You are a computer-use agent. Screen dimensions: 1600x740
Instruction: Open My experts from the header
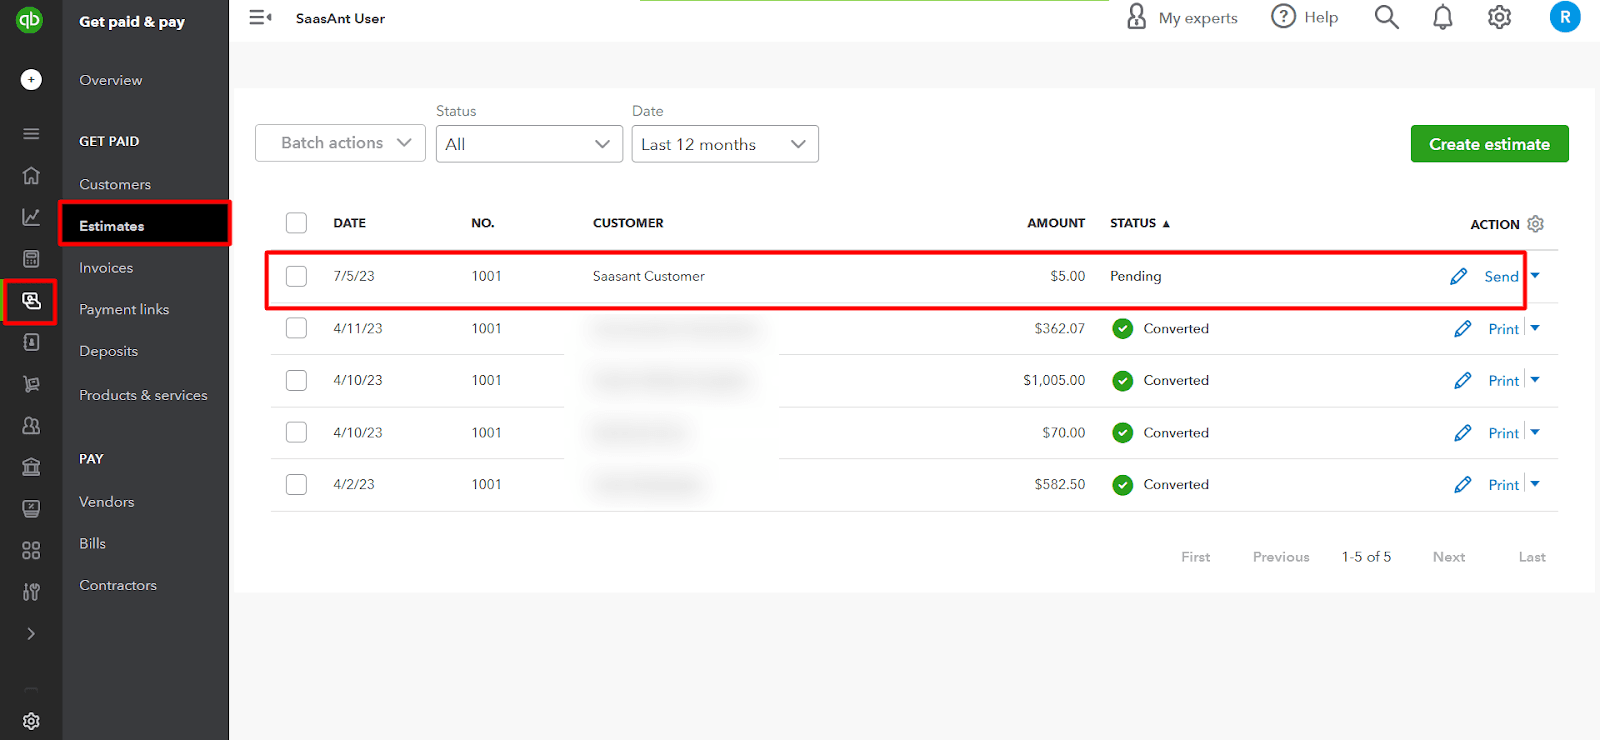click(1182, 17)
